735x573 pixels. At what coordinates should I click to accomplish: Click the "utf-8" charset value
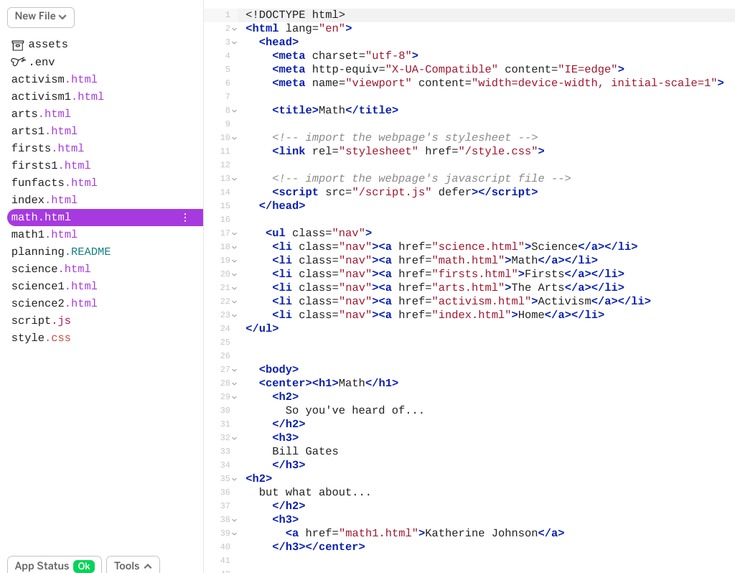tap(388, 56)
